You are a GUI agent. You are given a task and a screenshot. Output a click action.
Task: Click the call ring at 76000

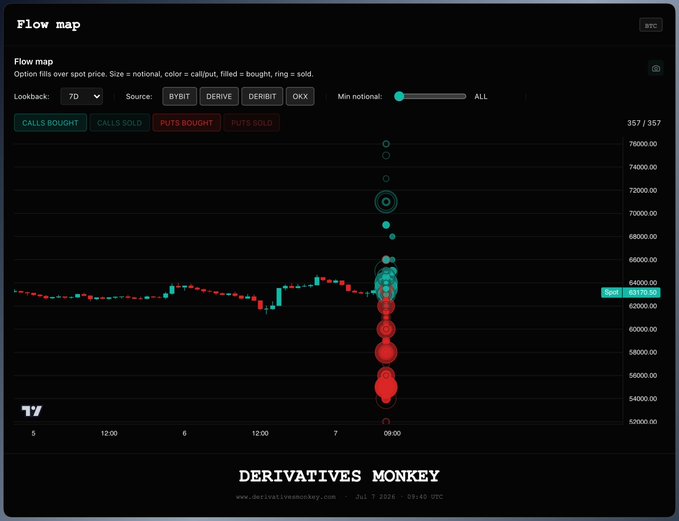click(x=386, y=144)
